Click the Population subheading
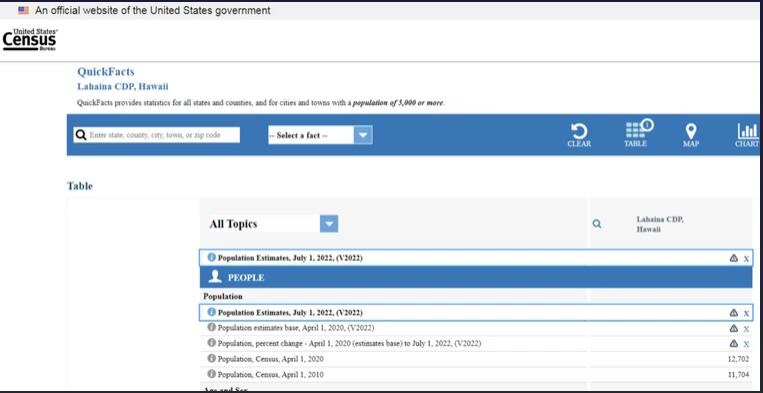The image size is (763, 393). point(223,296)
